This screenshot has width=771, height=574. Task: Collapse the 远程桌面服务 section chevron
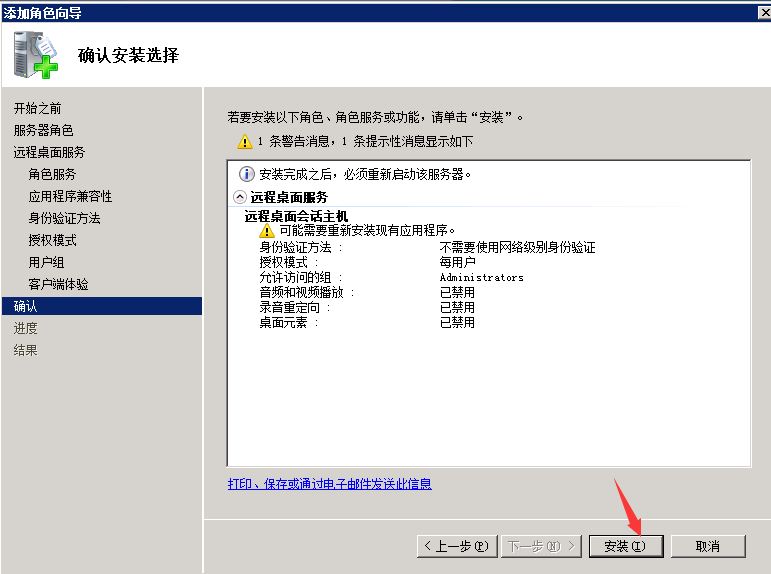click(x=240, y=198)
